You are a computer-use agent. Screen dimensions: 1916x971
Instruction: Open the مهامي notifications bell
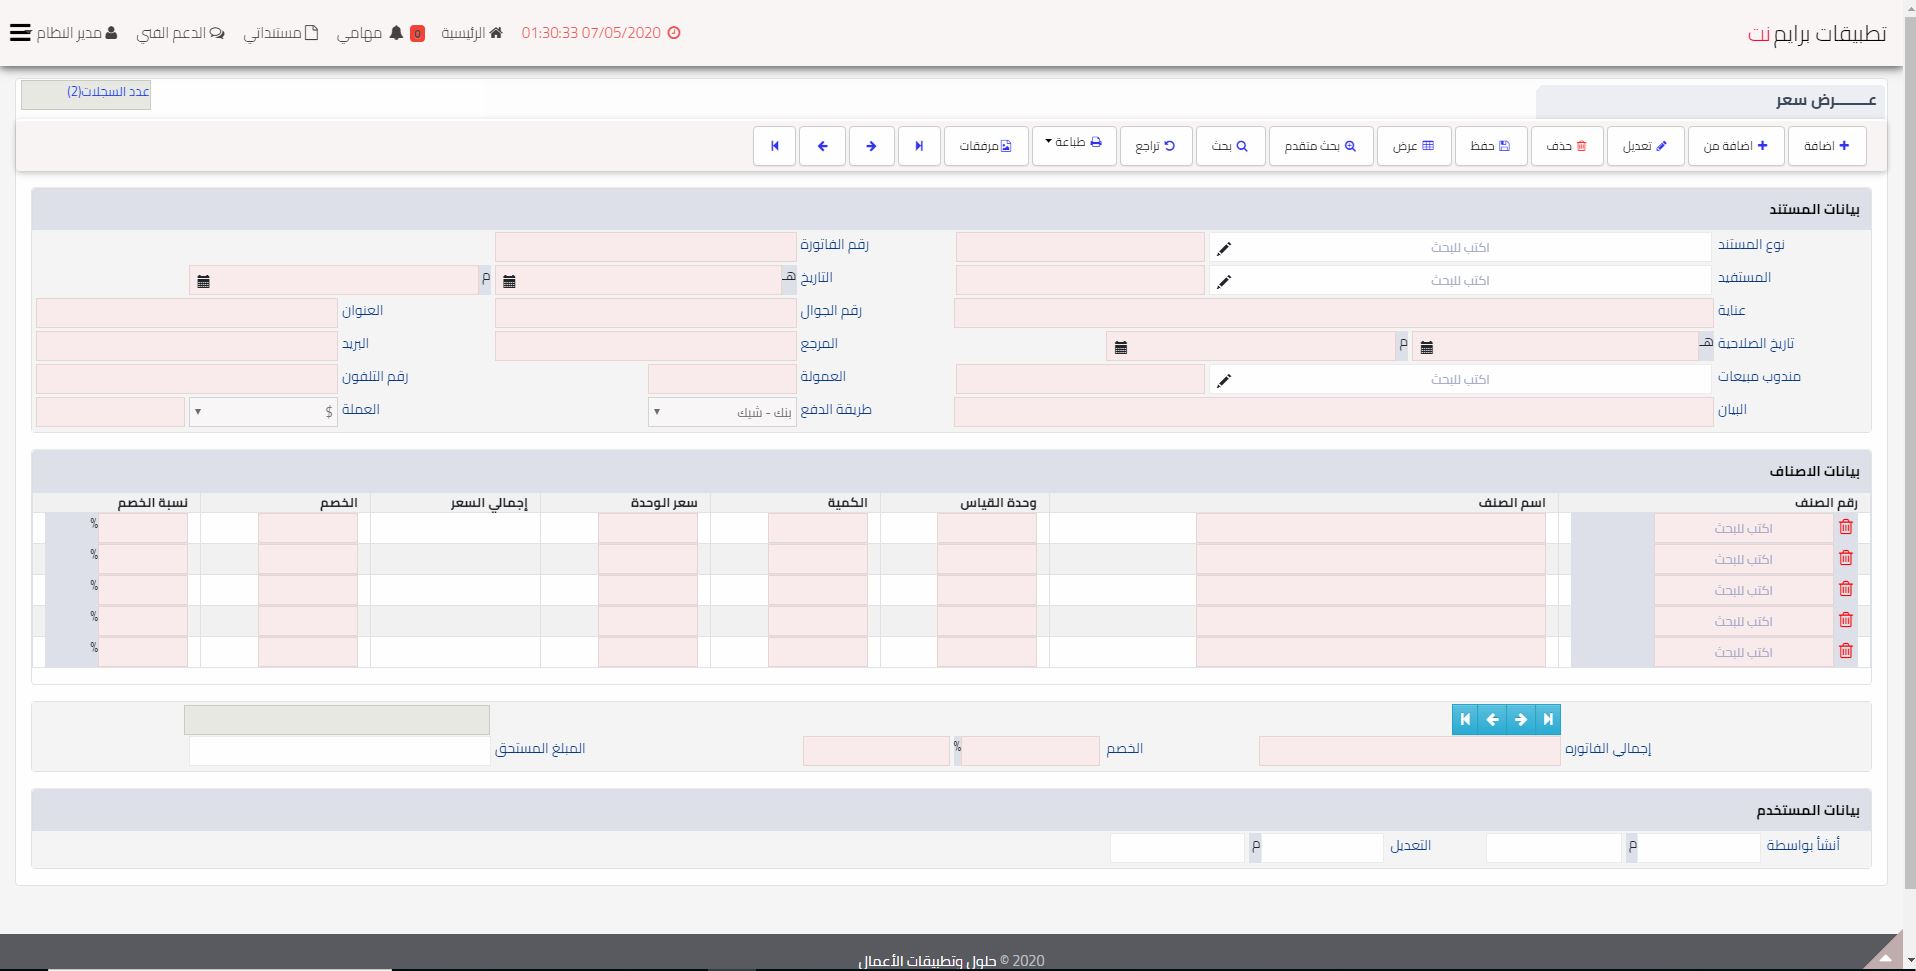coord(396,33)
